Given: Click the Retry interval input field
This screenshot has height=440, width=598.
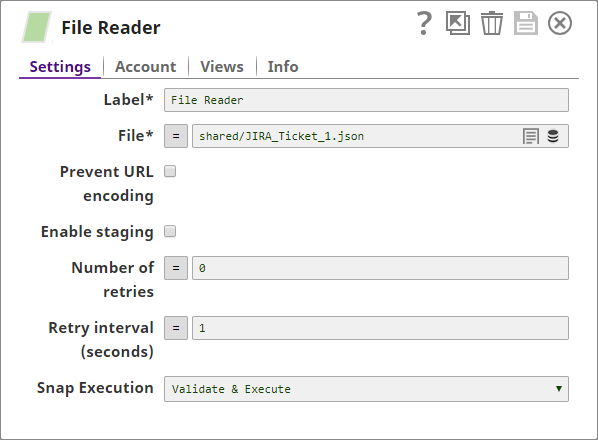Looking at the screenshot, I should coord(380,328).
